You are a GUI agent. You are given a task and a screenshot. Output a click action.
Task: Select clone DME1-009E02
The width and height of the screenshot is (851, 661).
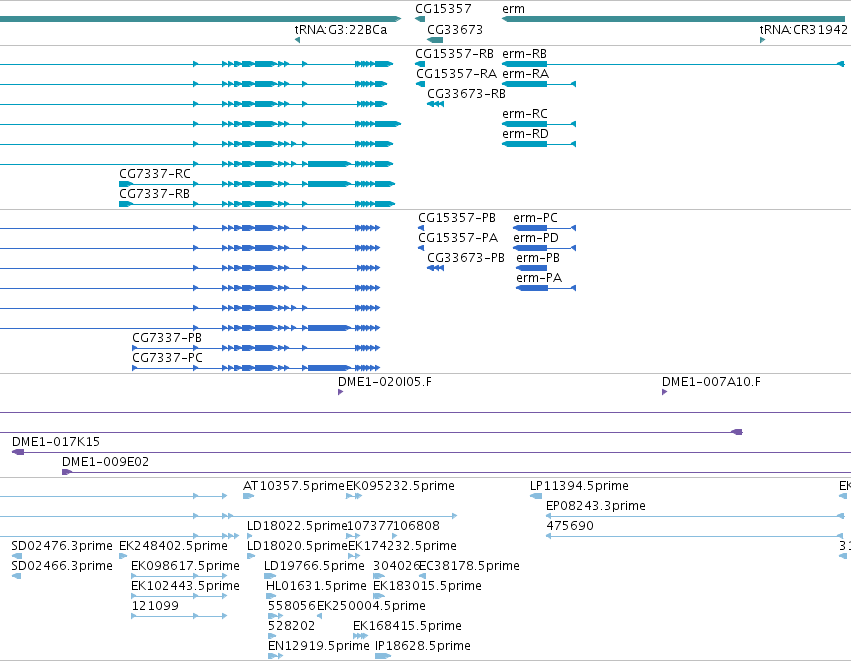456,472
